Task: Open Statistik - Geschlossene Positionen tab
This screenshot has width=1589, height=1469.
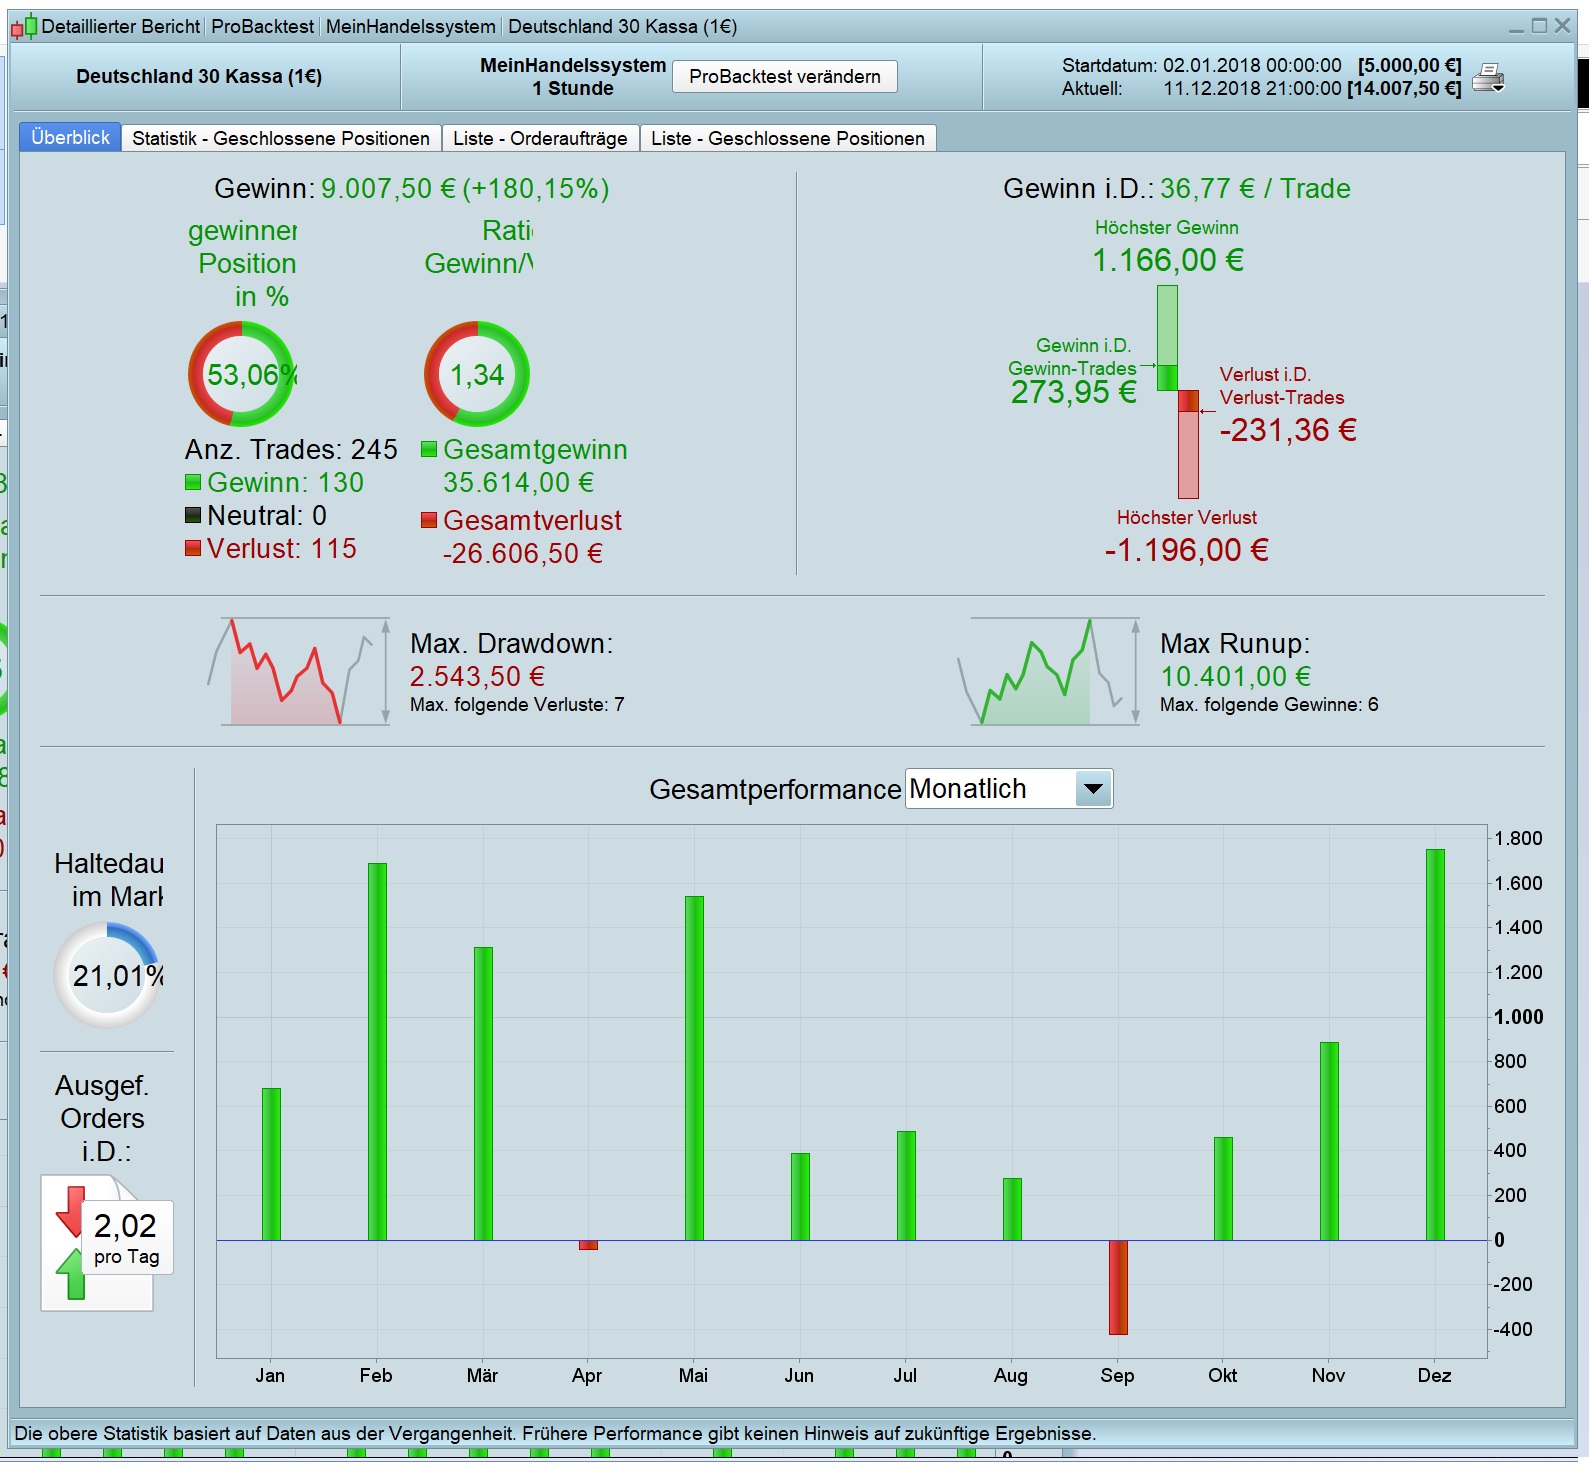Action: click(281, 138)
